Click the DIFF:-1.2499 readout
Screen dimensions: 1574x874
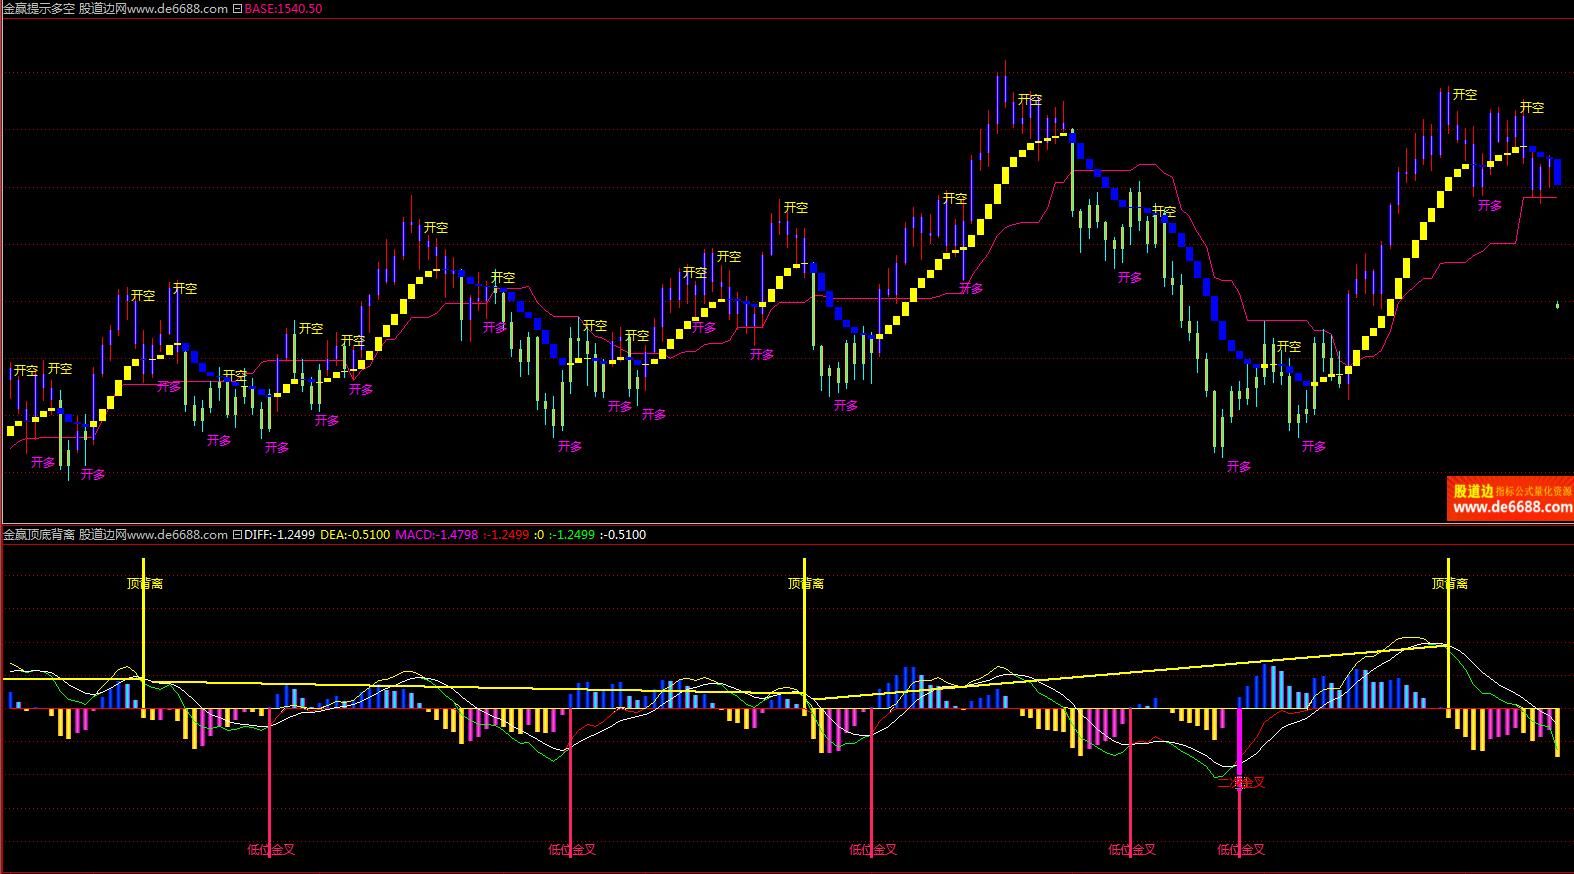pyautogui.click(x=279, y=535)
